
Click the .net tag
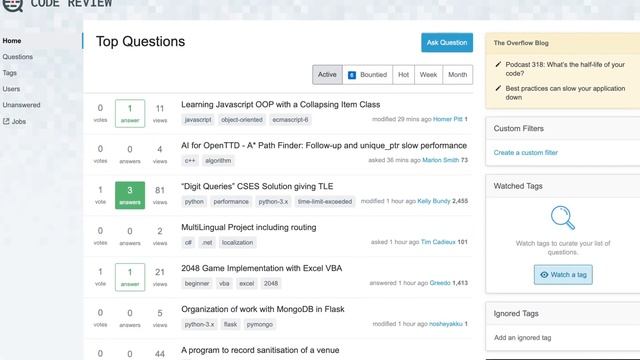[x=207, y=242]
